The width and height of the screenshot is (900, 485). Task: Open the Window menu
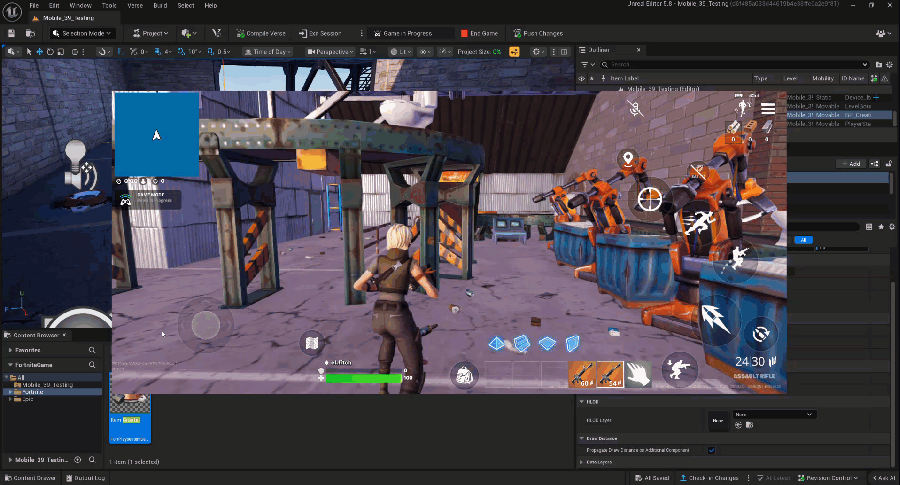click(x=80, y=5)
